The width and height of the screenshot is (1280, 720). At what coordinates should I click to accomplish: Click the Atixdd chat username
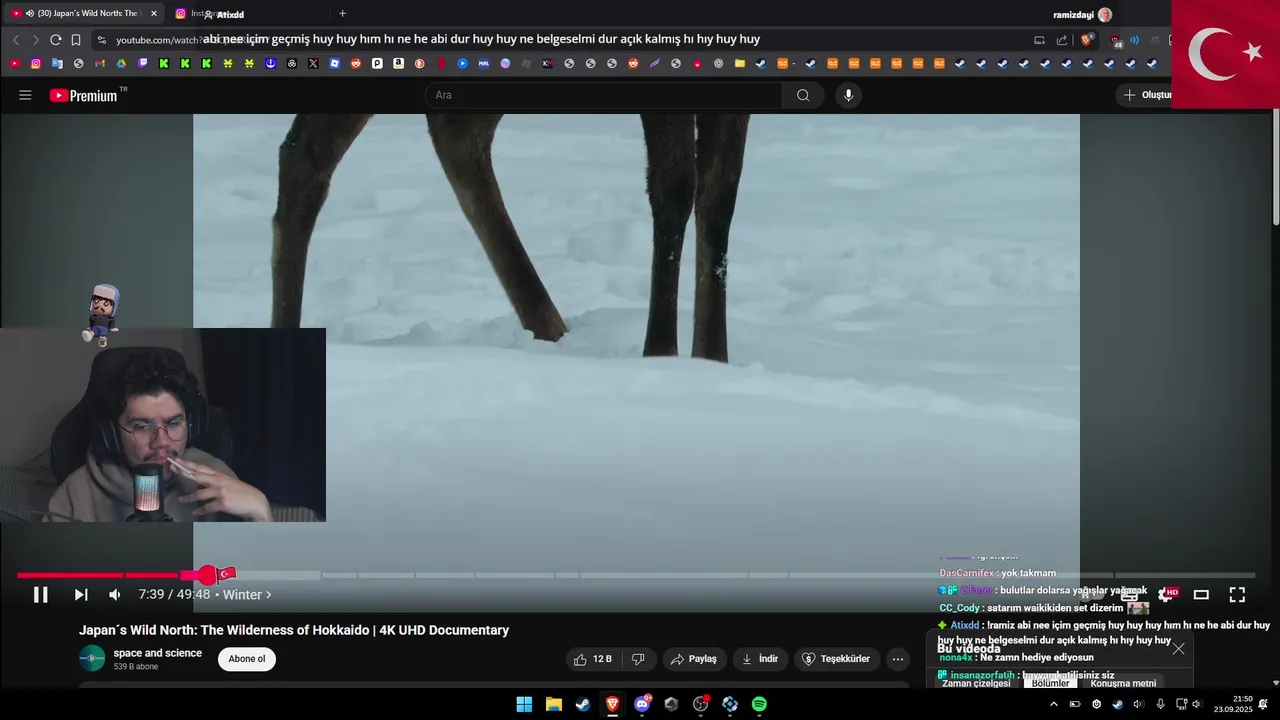coord(964,625)
